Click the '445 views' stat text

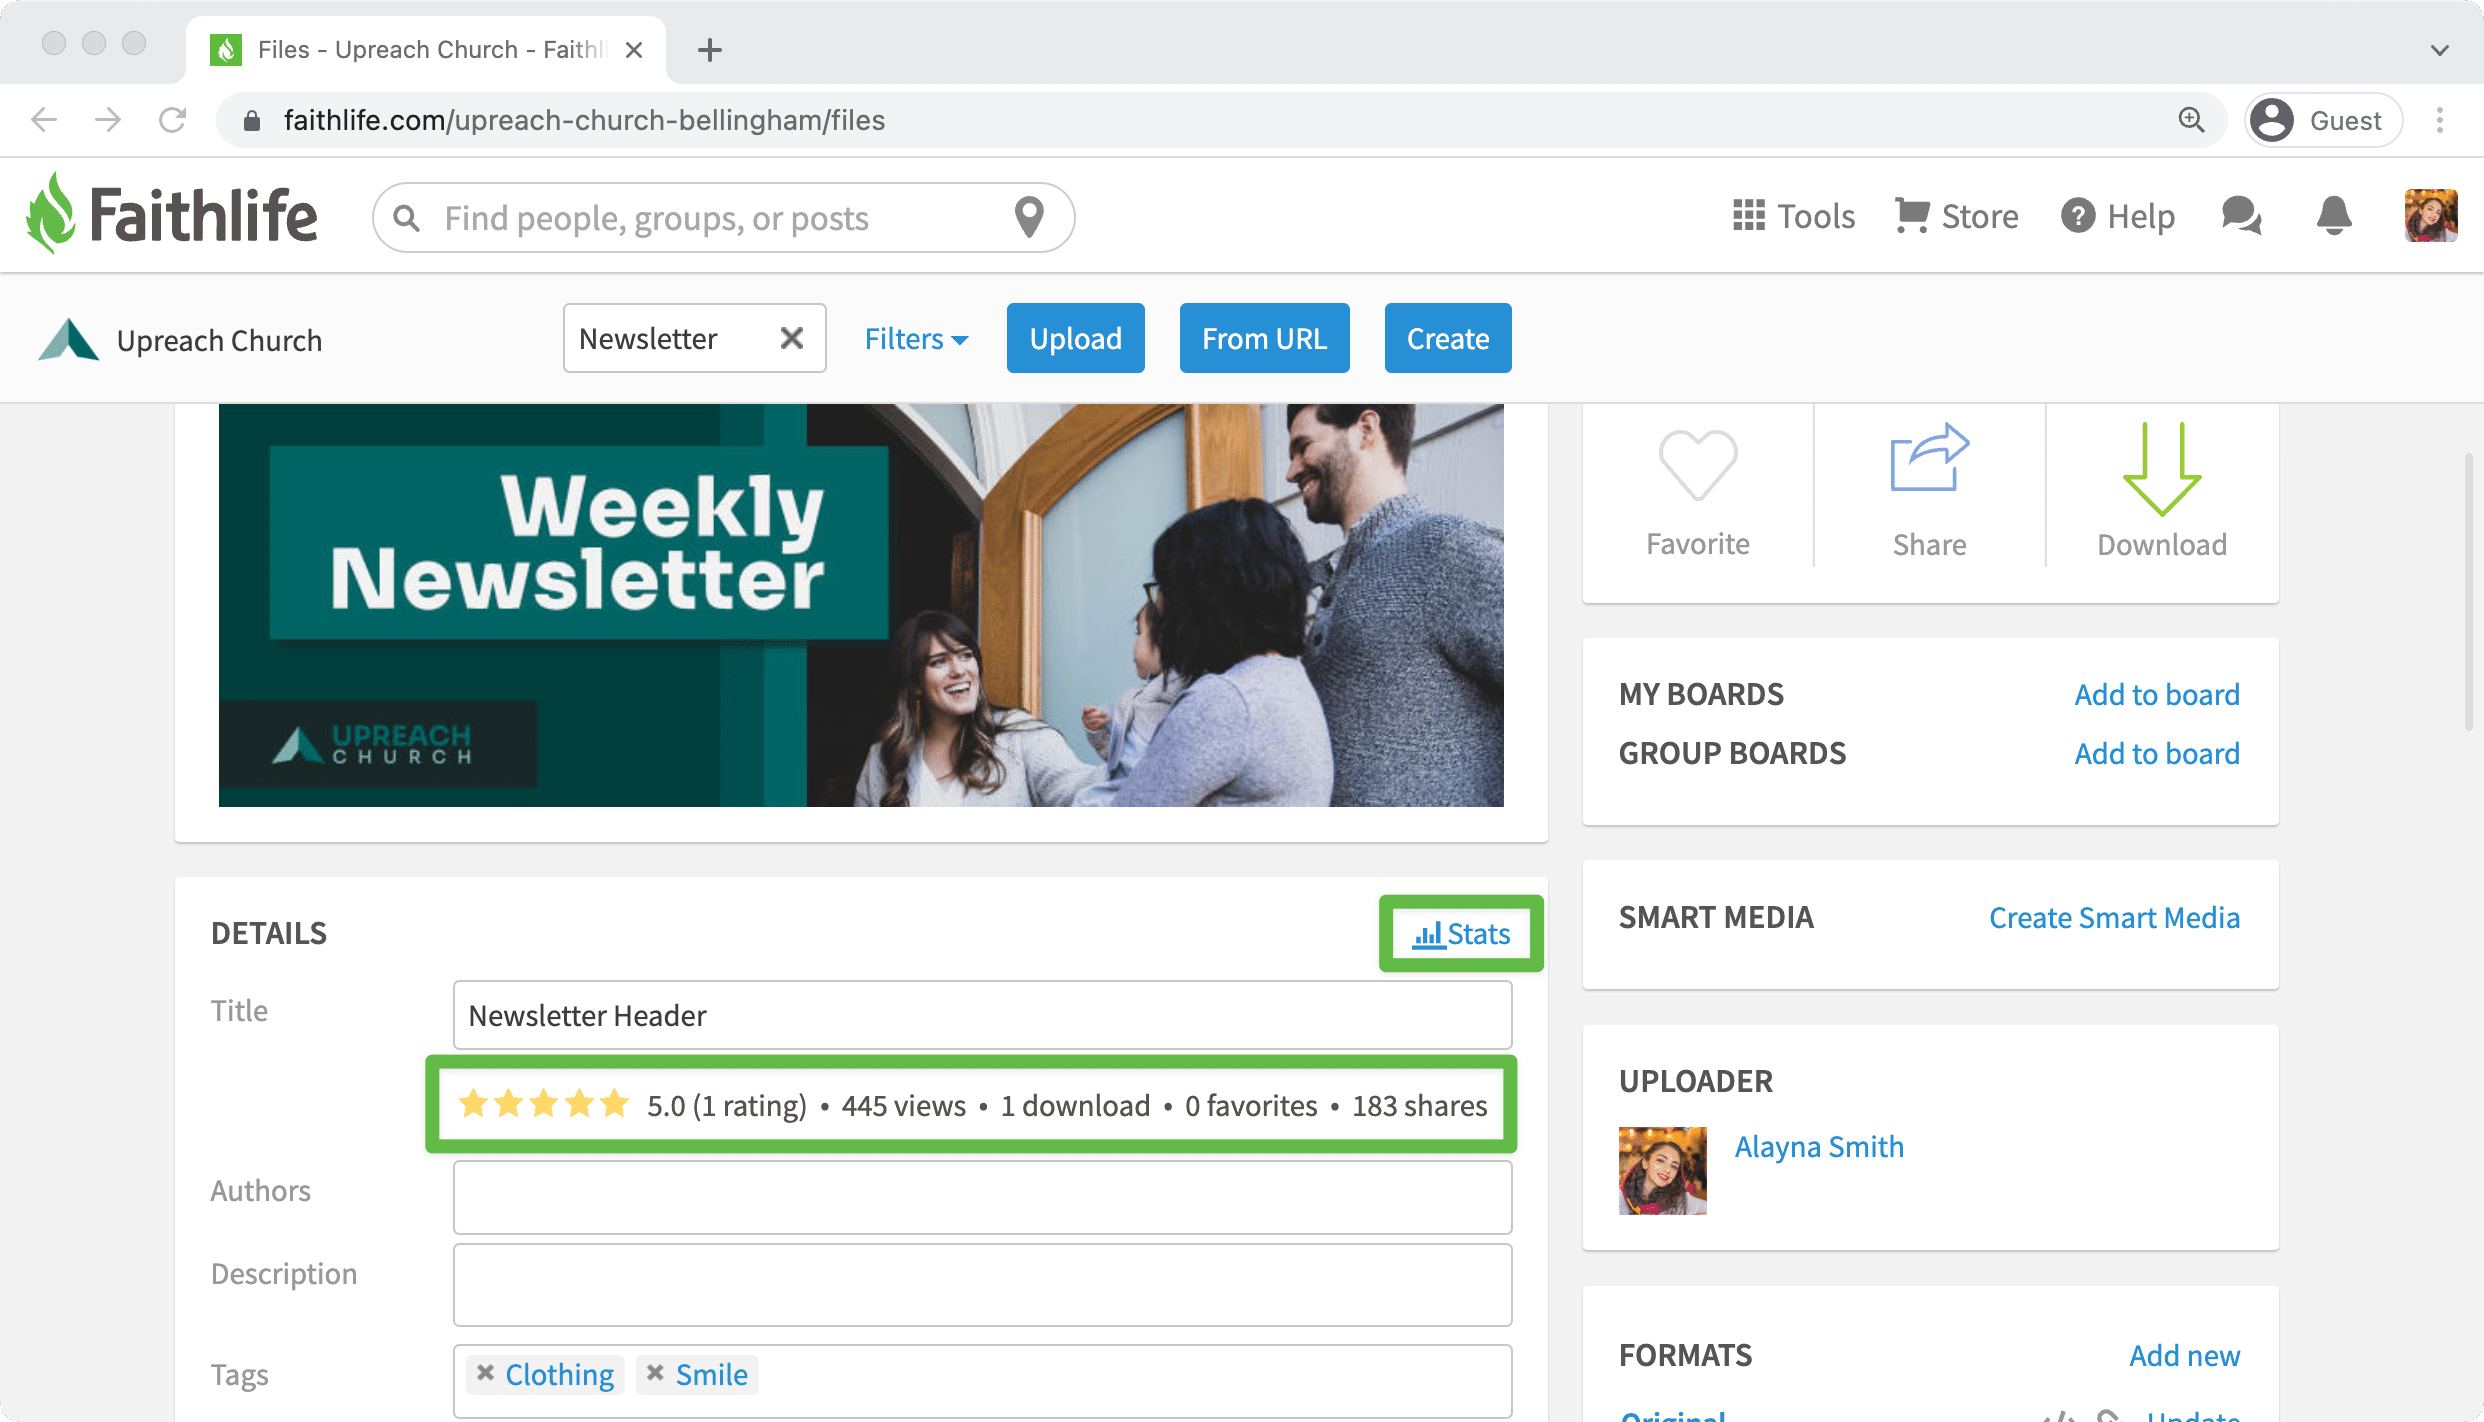(904, 1105)
